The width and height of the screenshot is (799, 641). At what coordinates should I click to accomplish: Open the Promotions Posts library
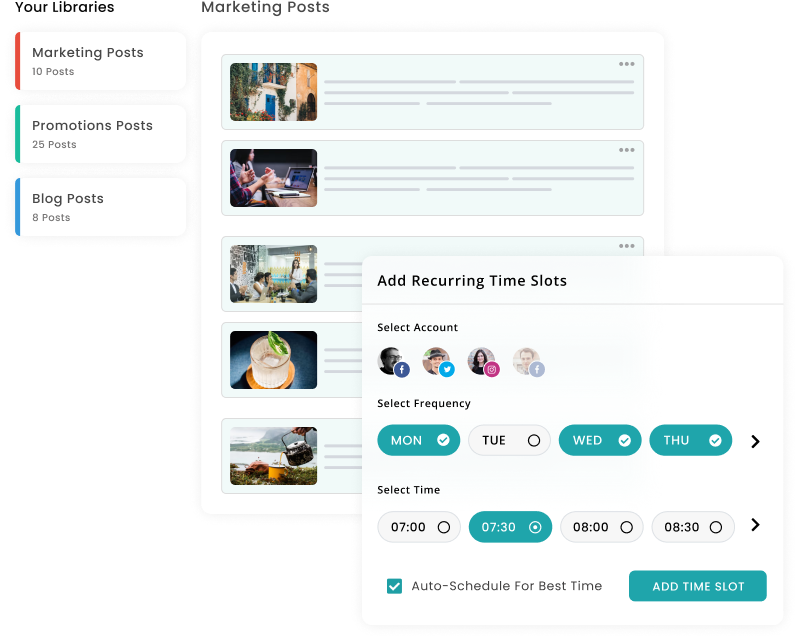(x=100, y=134)
